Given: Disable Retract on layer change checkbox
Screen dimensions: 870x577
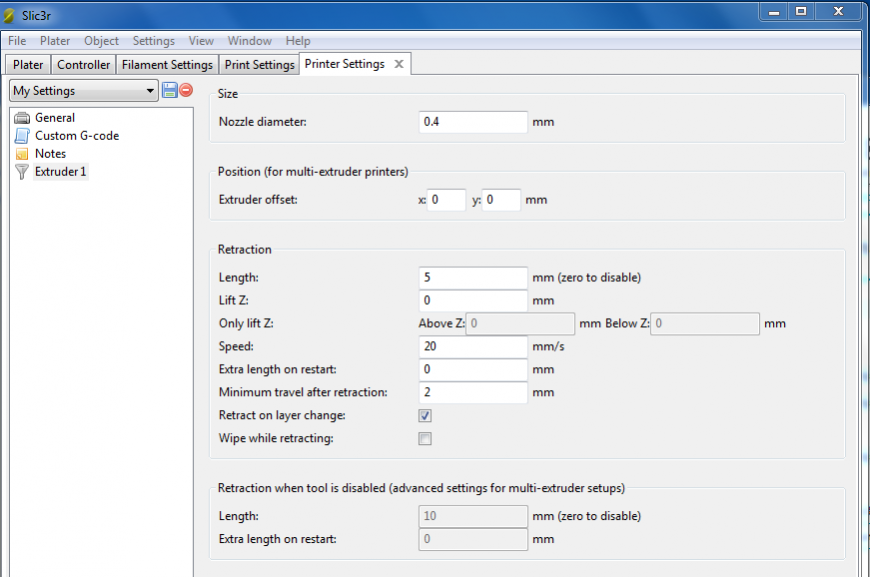Looking at the screenshot, I should (x=425, y=416).
